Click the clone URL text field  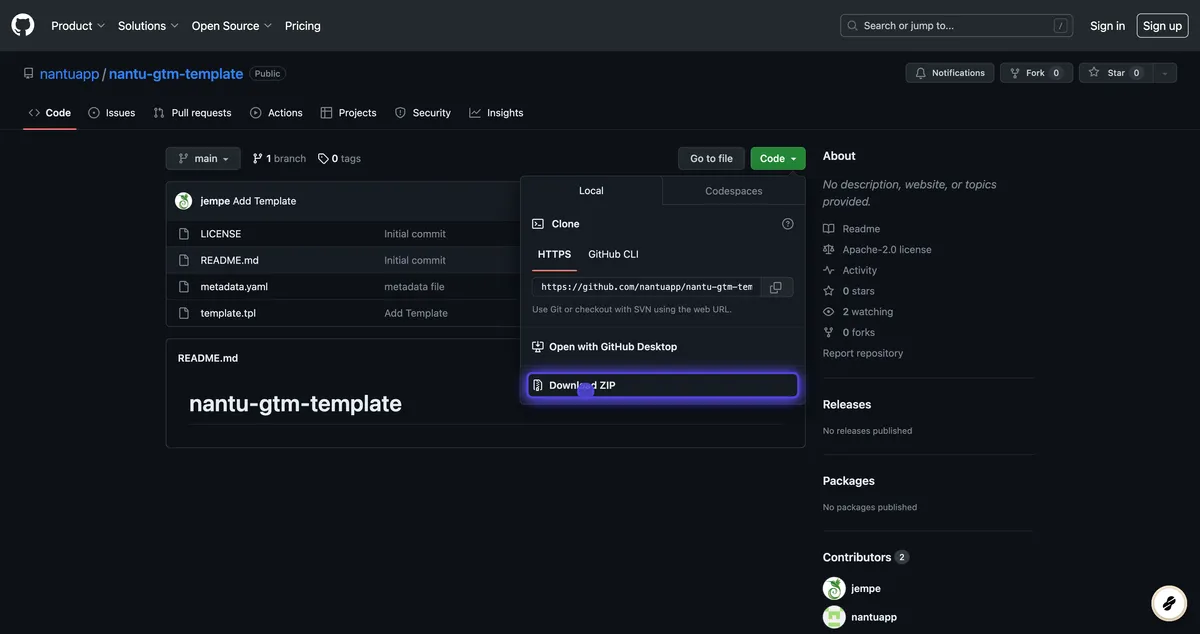tap(647, 287)
